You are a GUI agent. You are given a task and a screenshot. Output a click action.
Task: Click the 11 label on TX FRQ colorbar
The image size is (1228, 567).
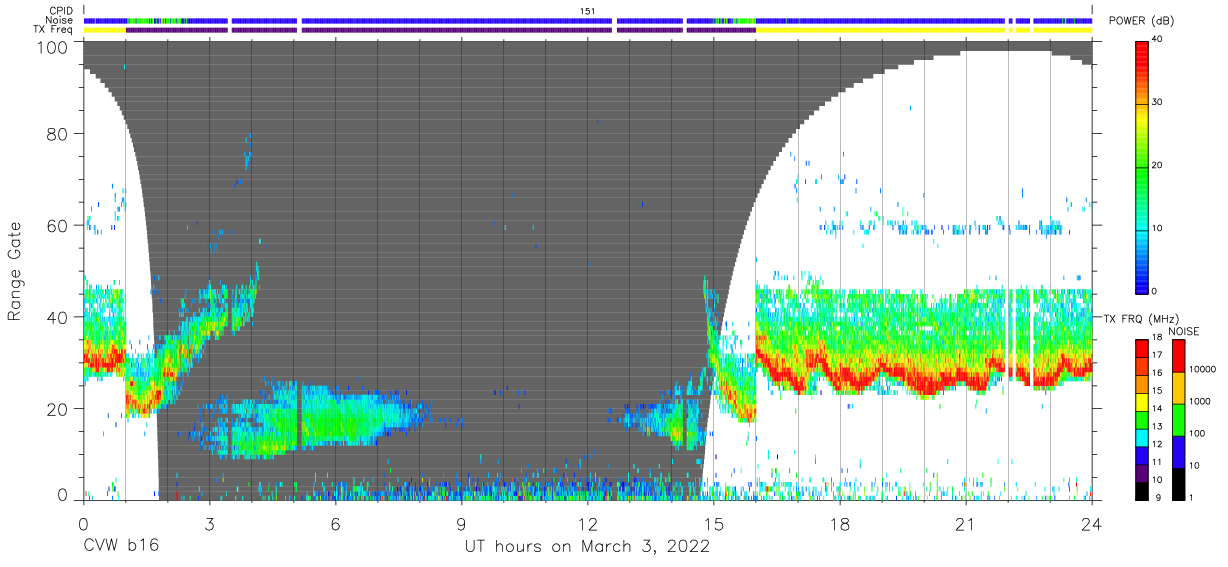click(x=1156, y=462)
